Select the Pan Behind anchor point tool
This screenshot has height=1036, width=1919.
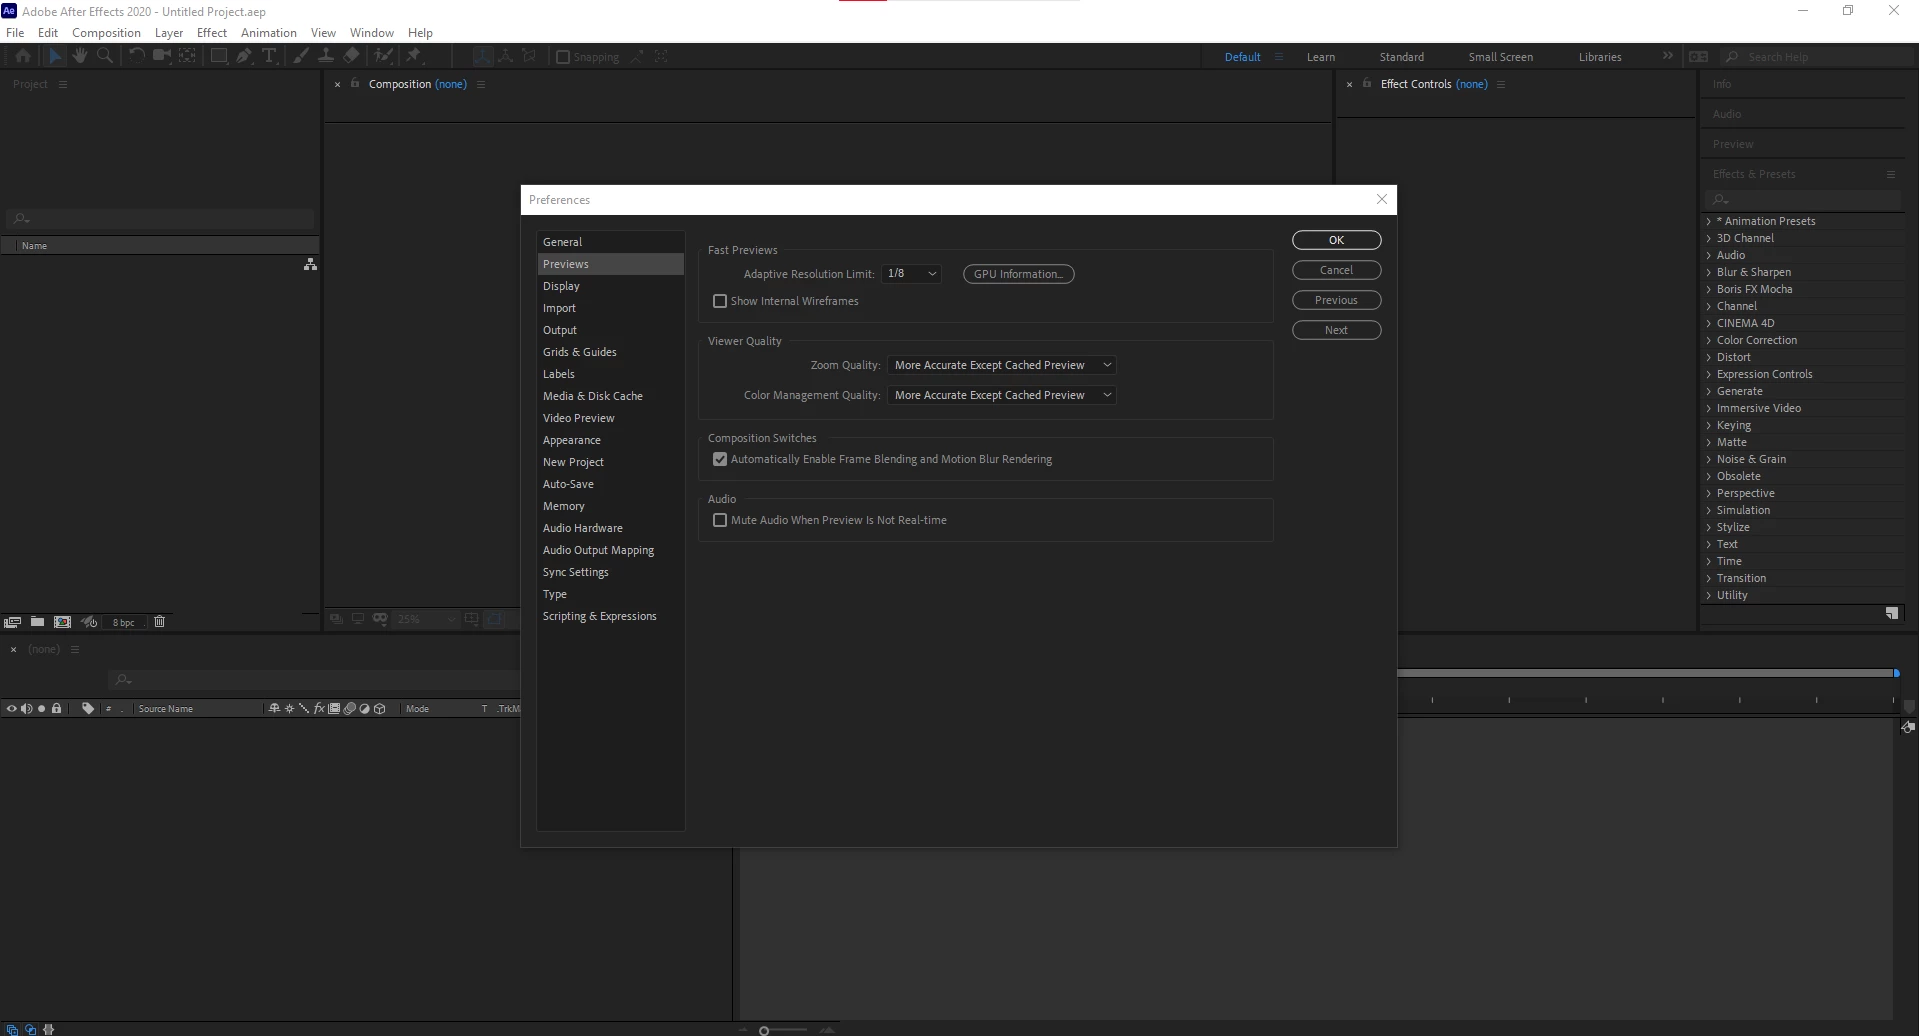[187, 56]
